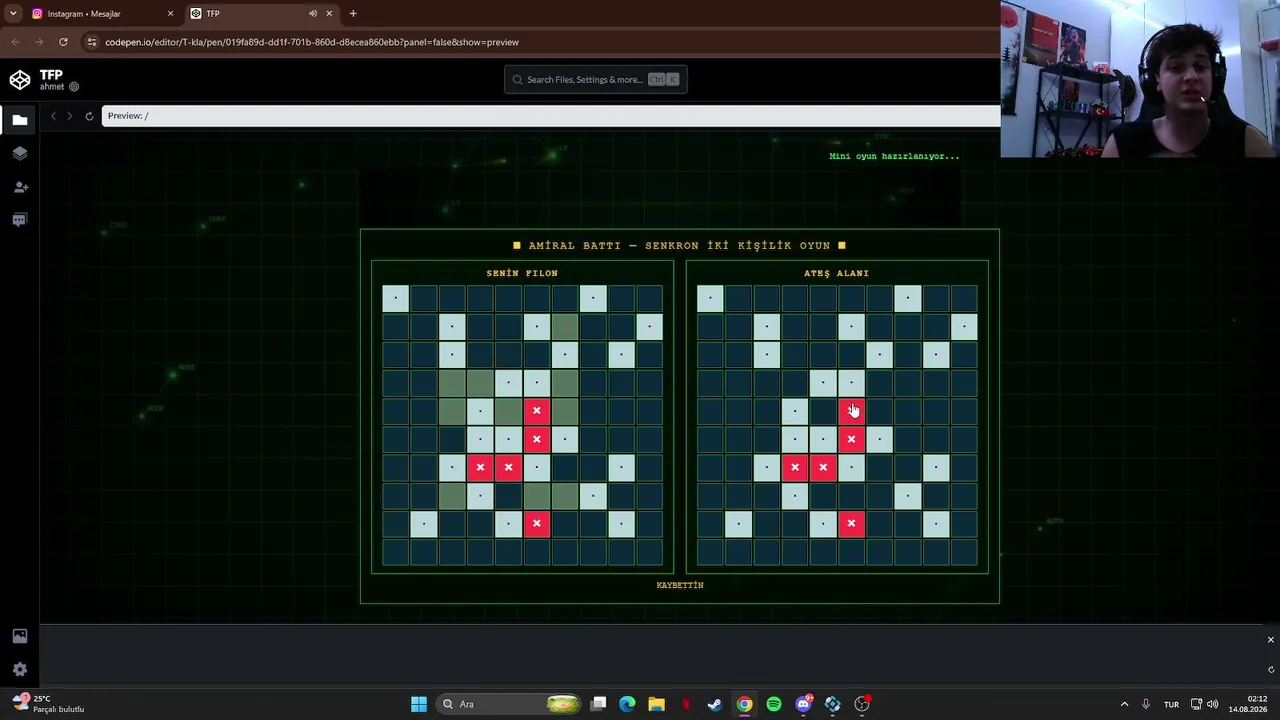Focus Search Files, Settings & more field
The width and height of the screenshot is (1280, 720).
click(596, 80)
